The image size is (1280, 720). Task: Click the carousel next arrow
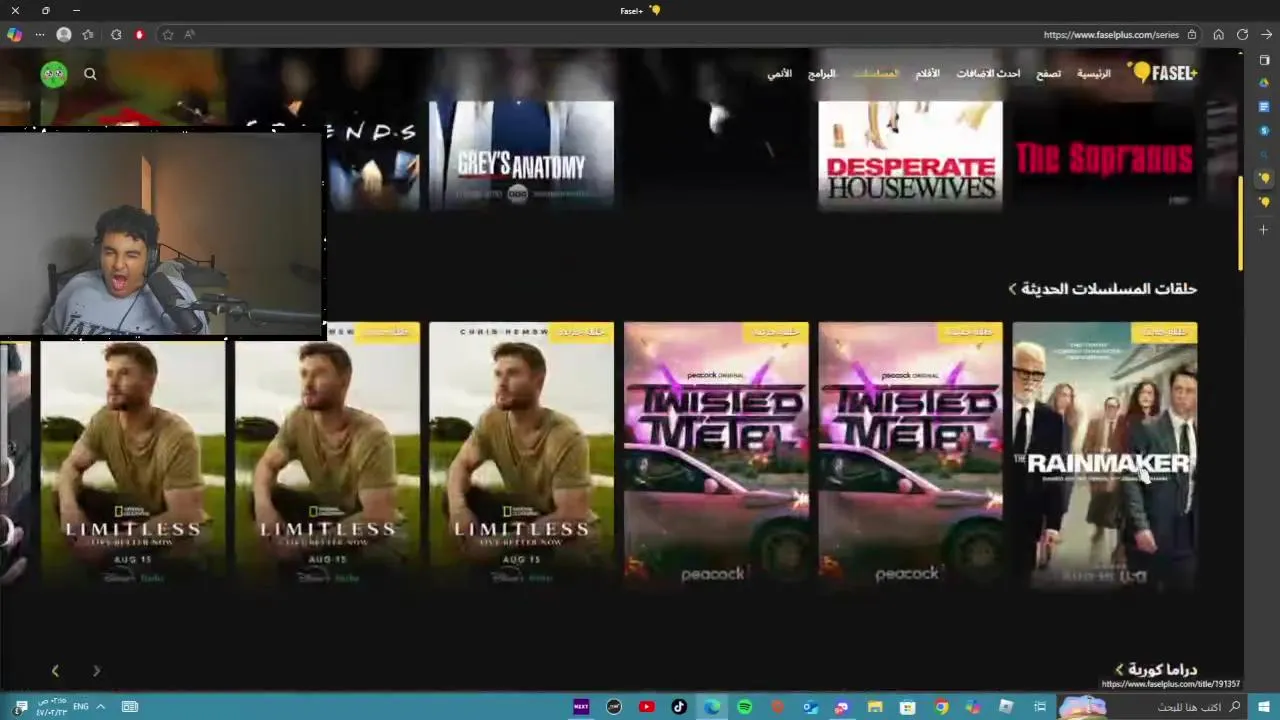pos(97,671)
